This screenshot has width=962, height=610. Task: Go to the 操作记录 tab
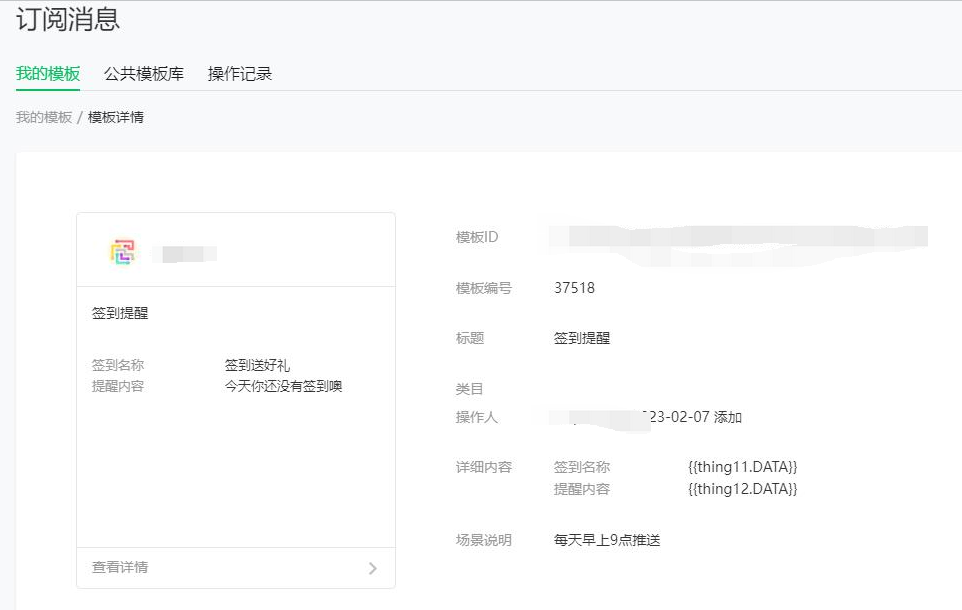pos(240,74)
